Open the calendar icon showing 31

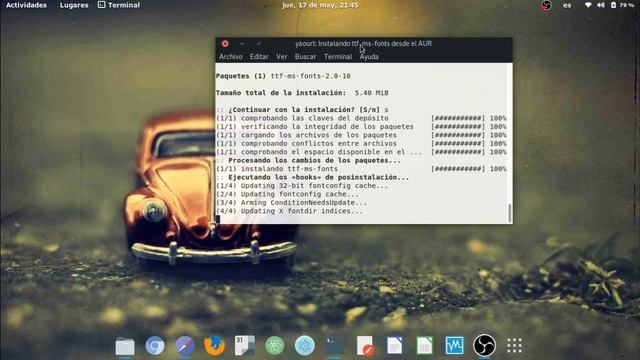245,346
